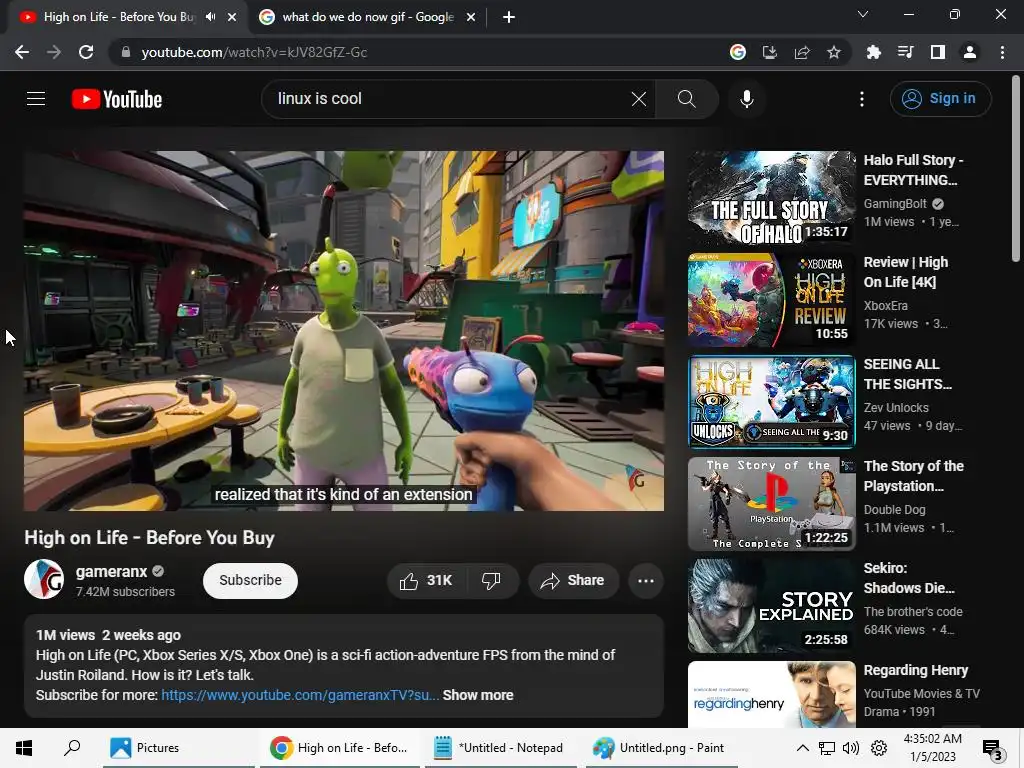The height and width of the screenshot is (768, 1024).
Task: Open the Chrome profile avatar menu
Action: [970, 52]
